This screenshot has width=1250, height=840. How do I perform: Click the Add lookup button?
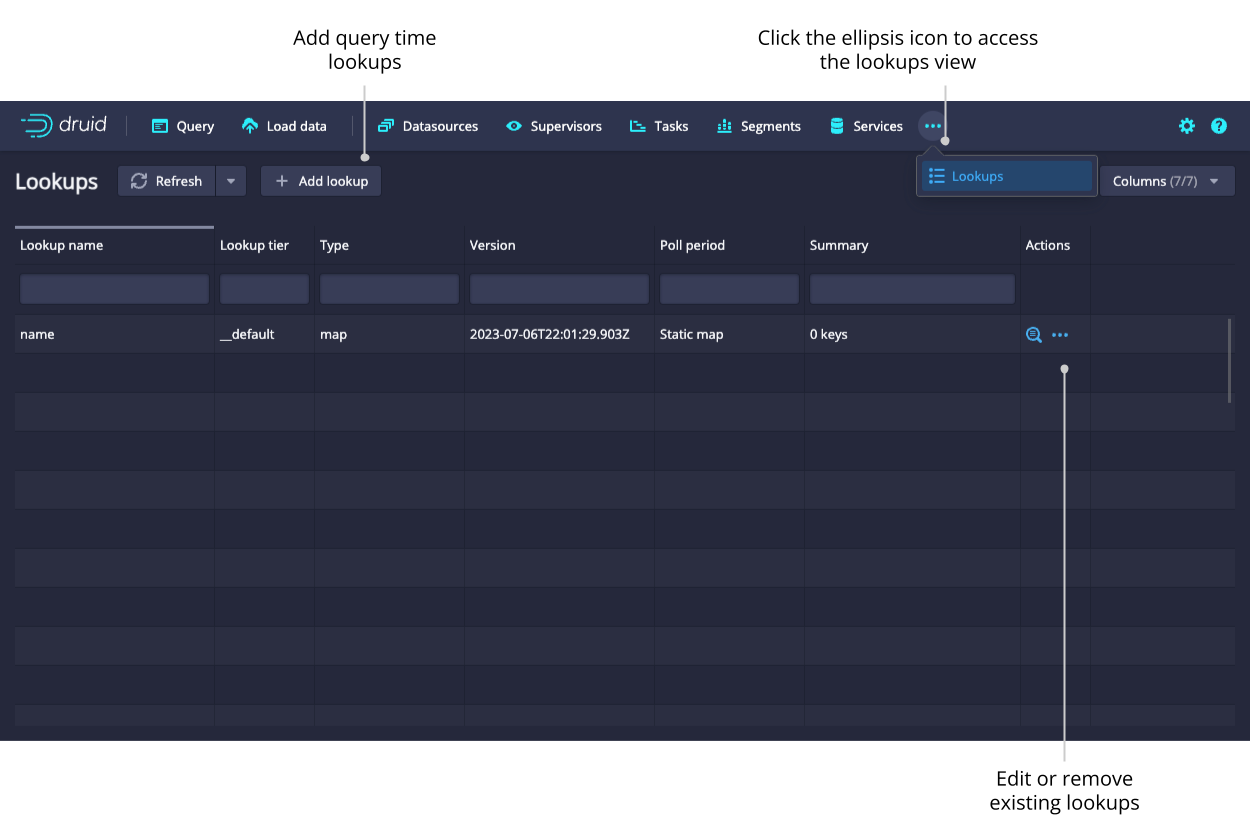click(321, 181)
